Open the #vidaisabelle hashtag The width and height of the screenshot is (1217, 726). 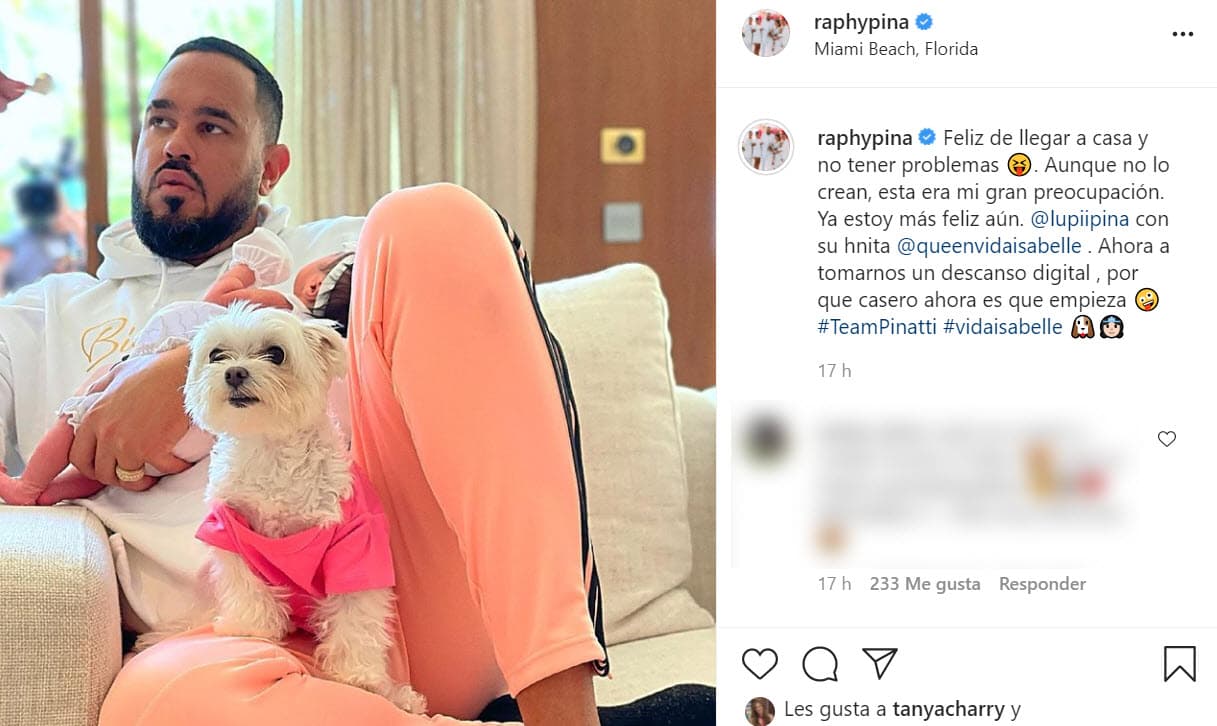1003,327
